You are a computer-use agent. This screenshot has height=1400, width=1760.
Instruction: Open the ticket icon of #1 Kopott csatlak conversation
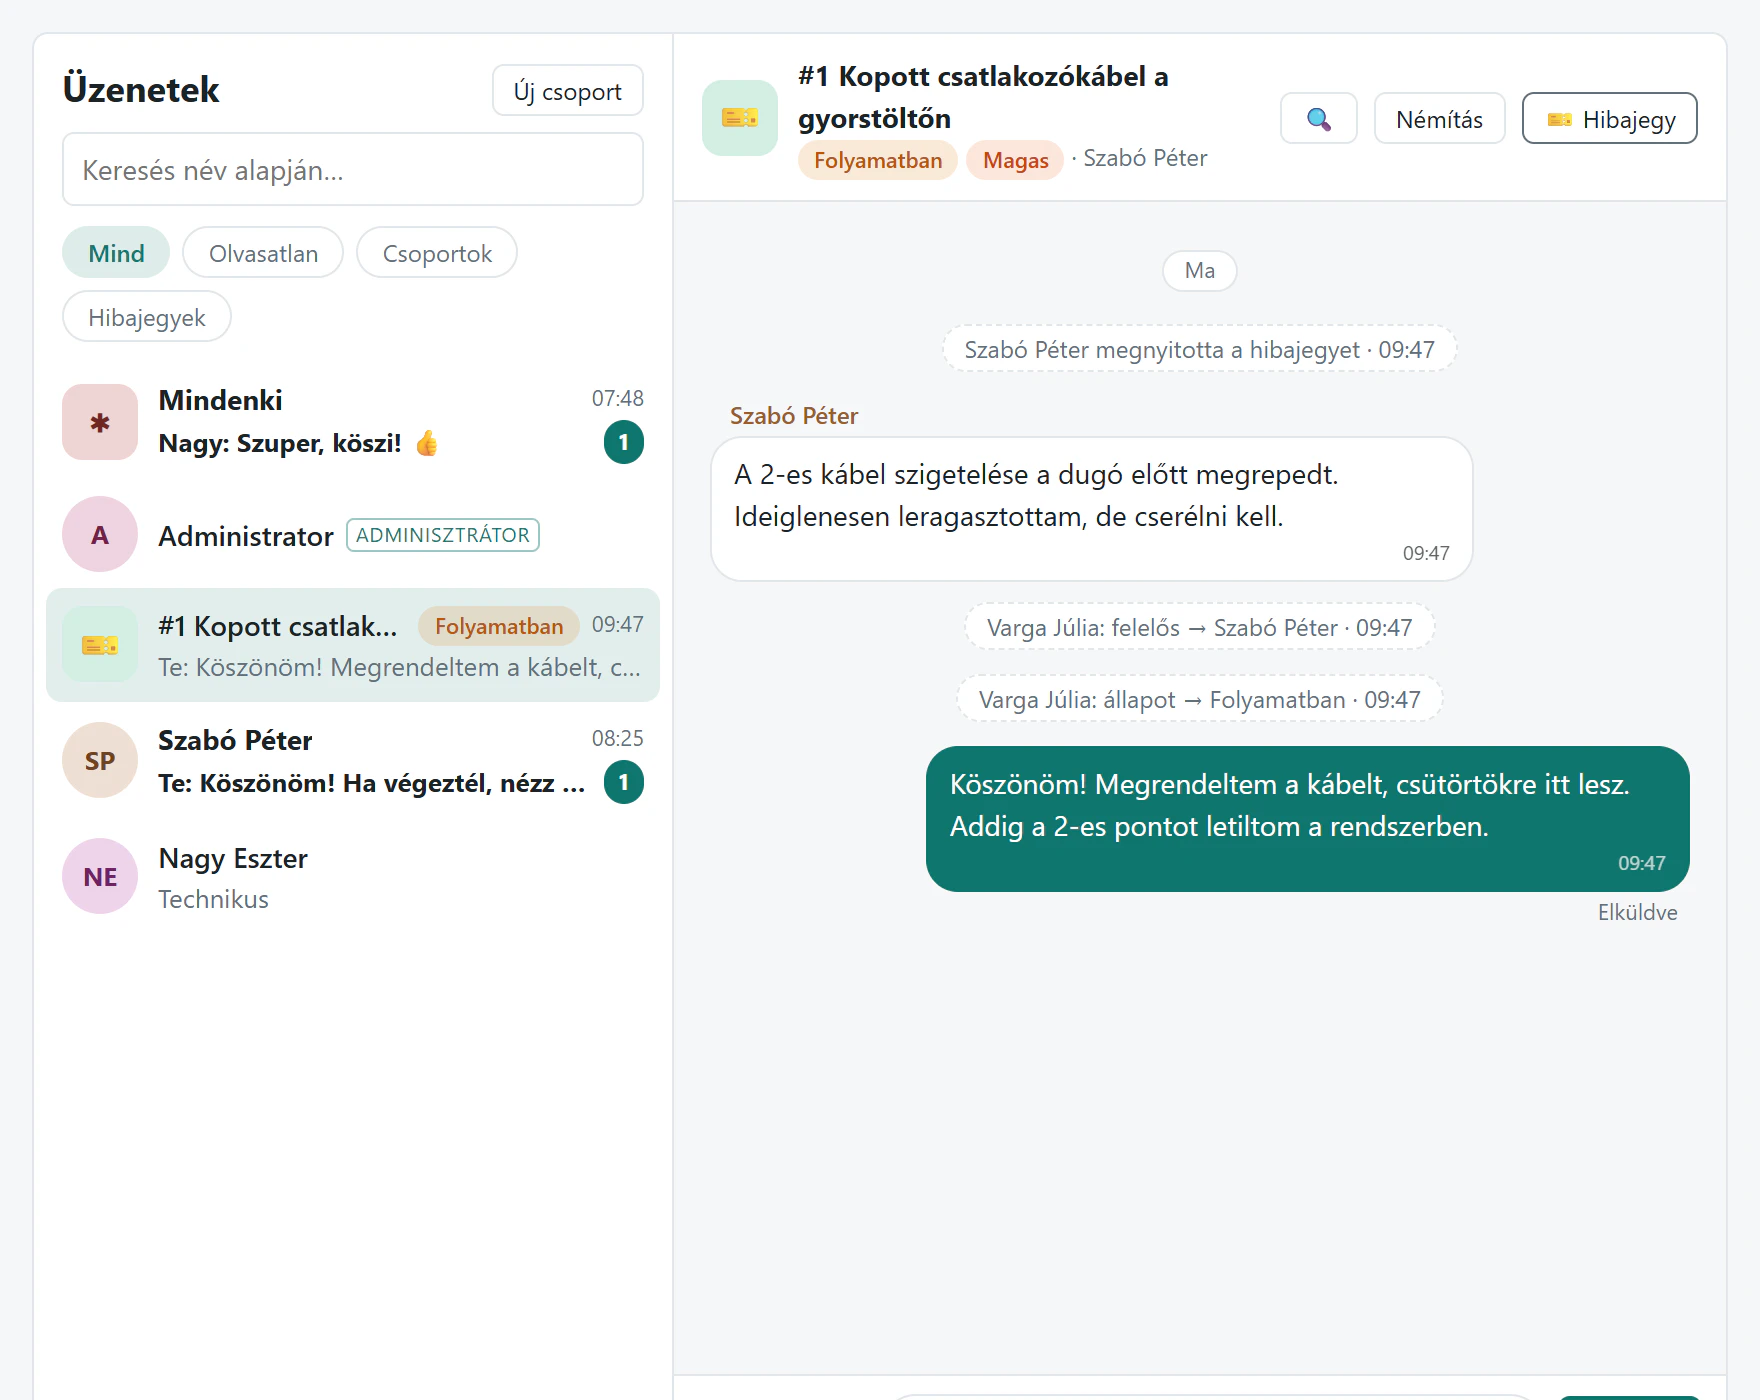(100, 645)
